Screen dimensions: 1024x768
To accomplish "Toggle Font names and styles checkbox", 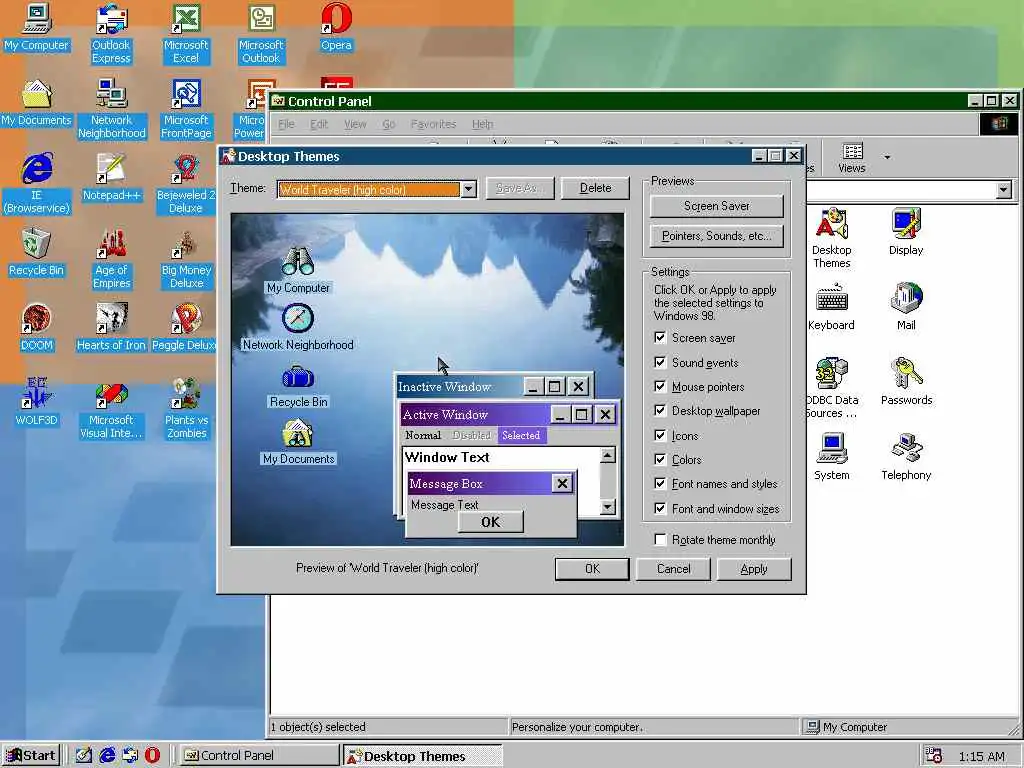I will 660,484.
